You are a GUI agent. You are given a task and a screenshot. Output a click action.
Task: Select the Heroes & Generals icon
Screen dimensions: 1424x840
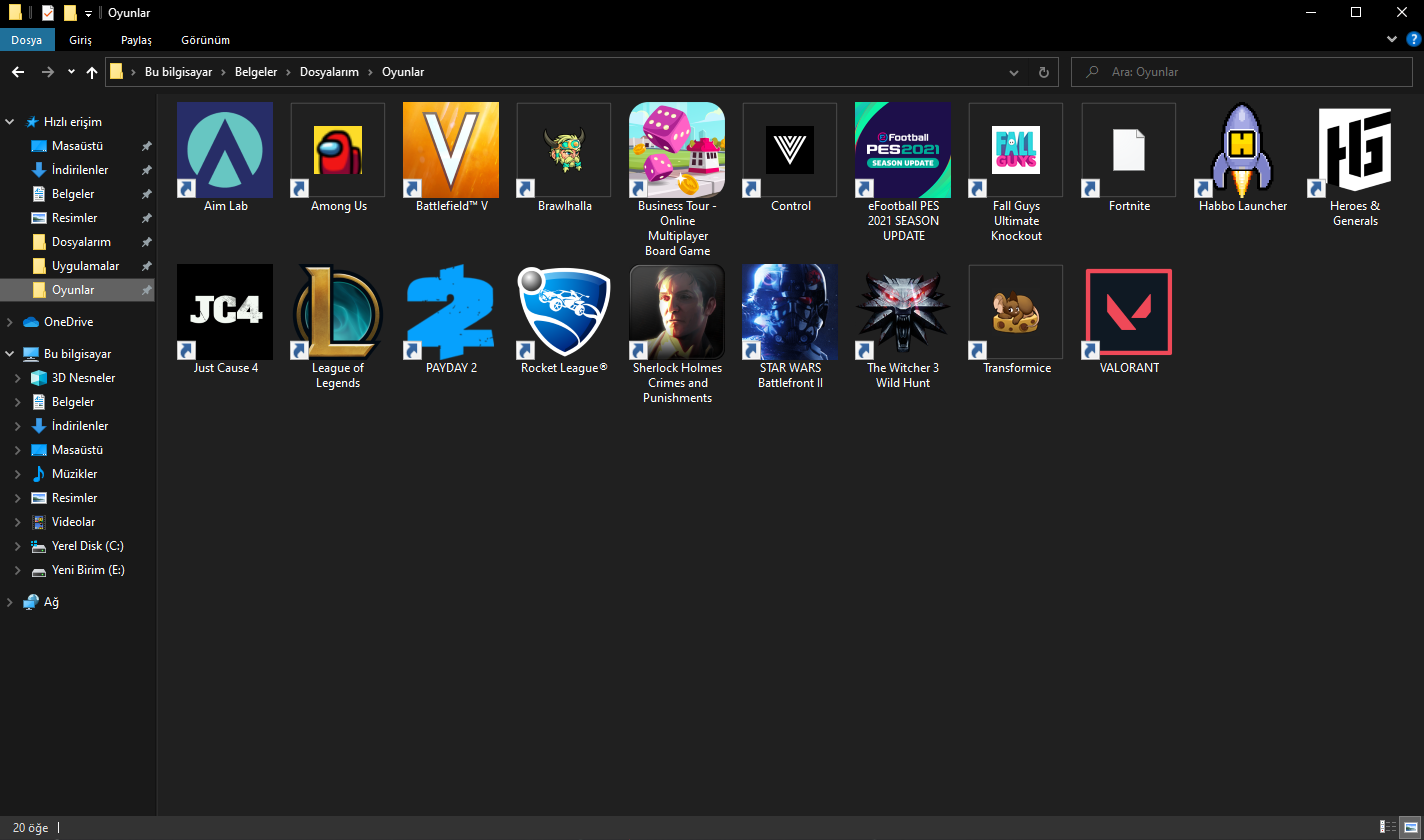[1355, 150]
